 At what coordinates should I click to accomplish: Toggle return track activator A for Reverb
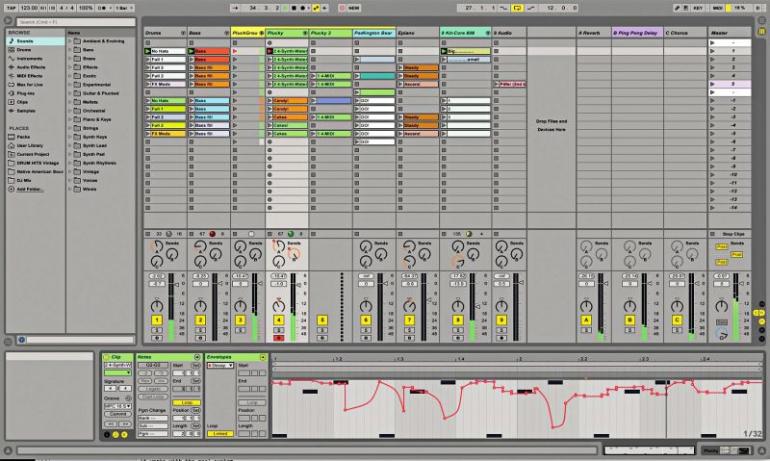[586, 320]
